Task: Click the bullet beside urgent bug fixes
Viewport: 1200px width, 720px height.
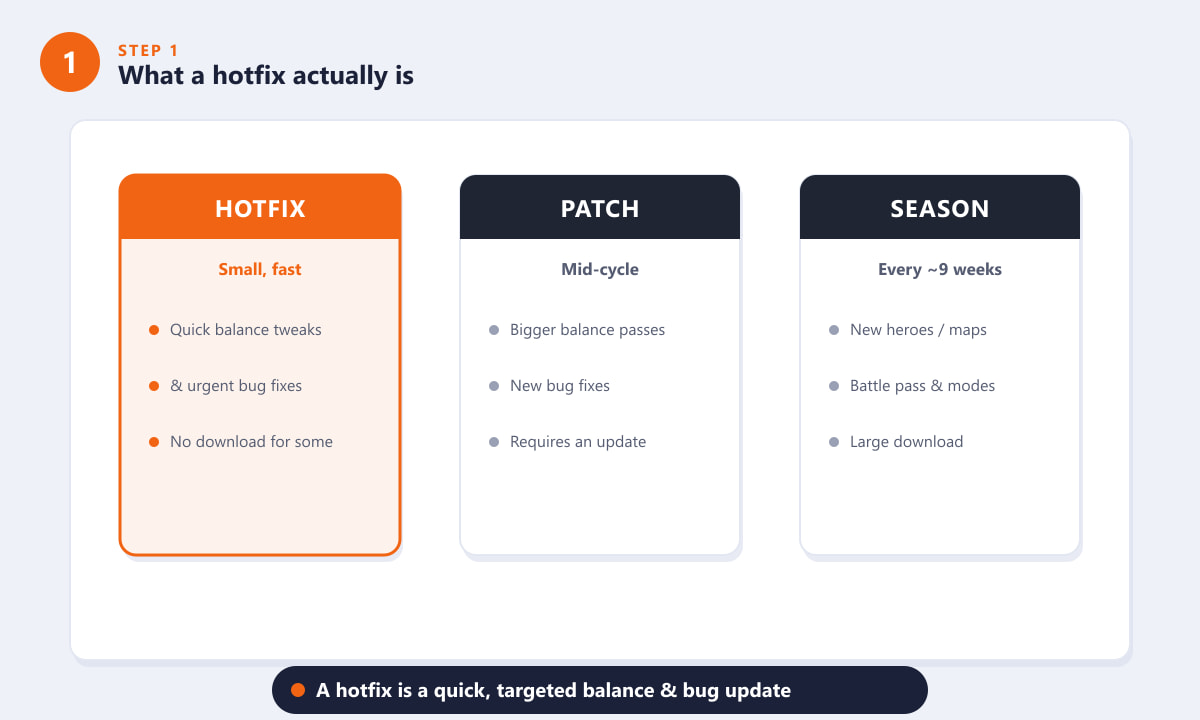Action: click(x=154, y=386)
